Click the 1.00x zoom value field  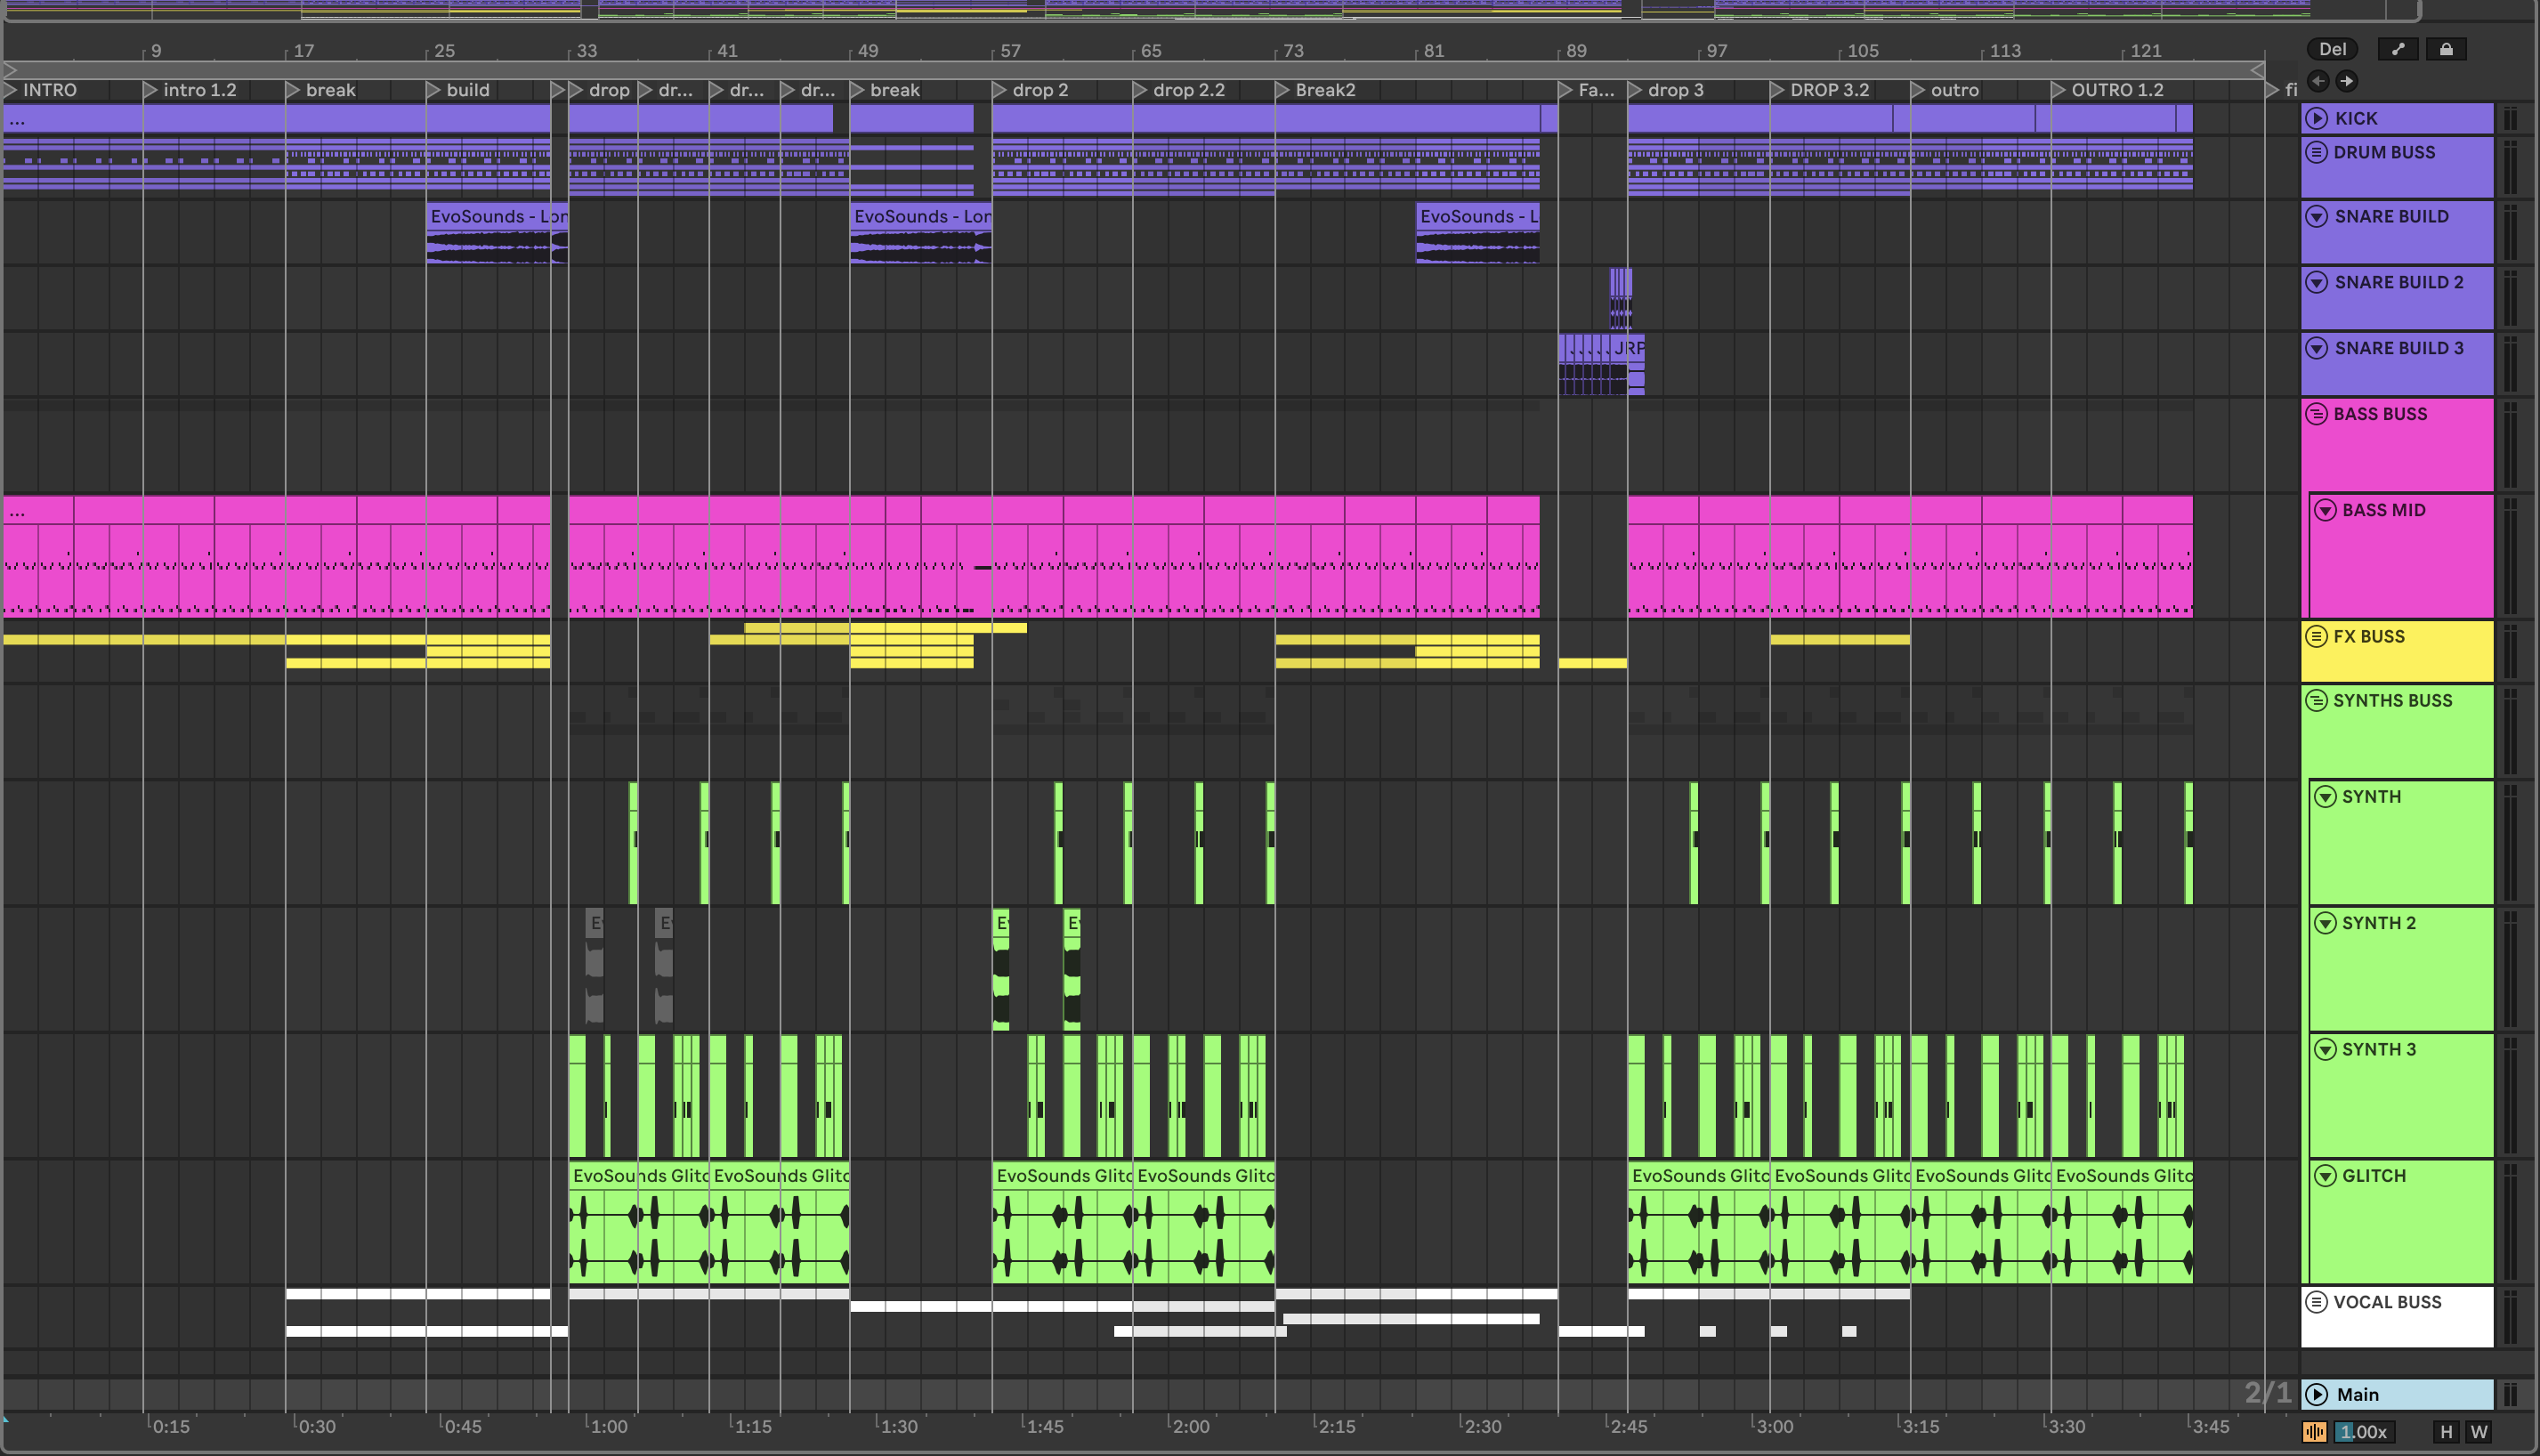click(2364, 1432)
